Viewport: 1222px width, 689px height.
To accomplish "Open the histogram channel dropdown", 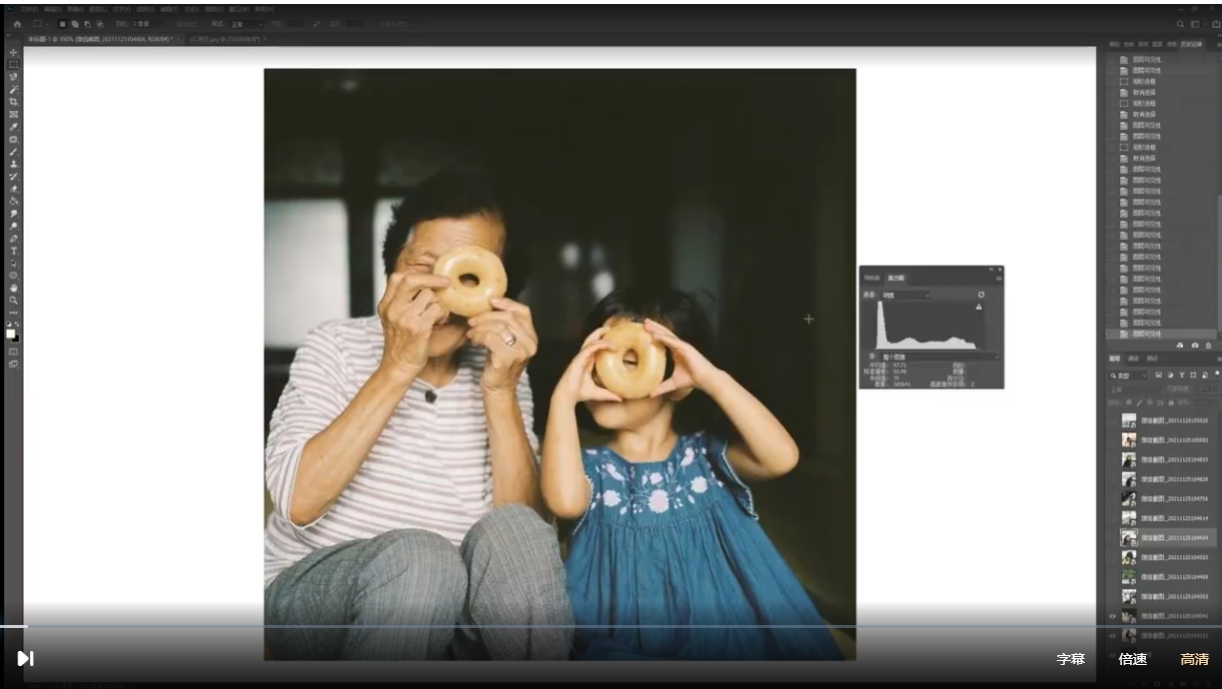I will [x=905, y=295].
